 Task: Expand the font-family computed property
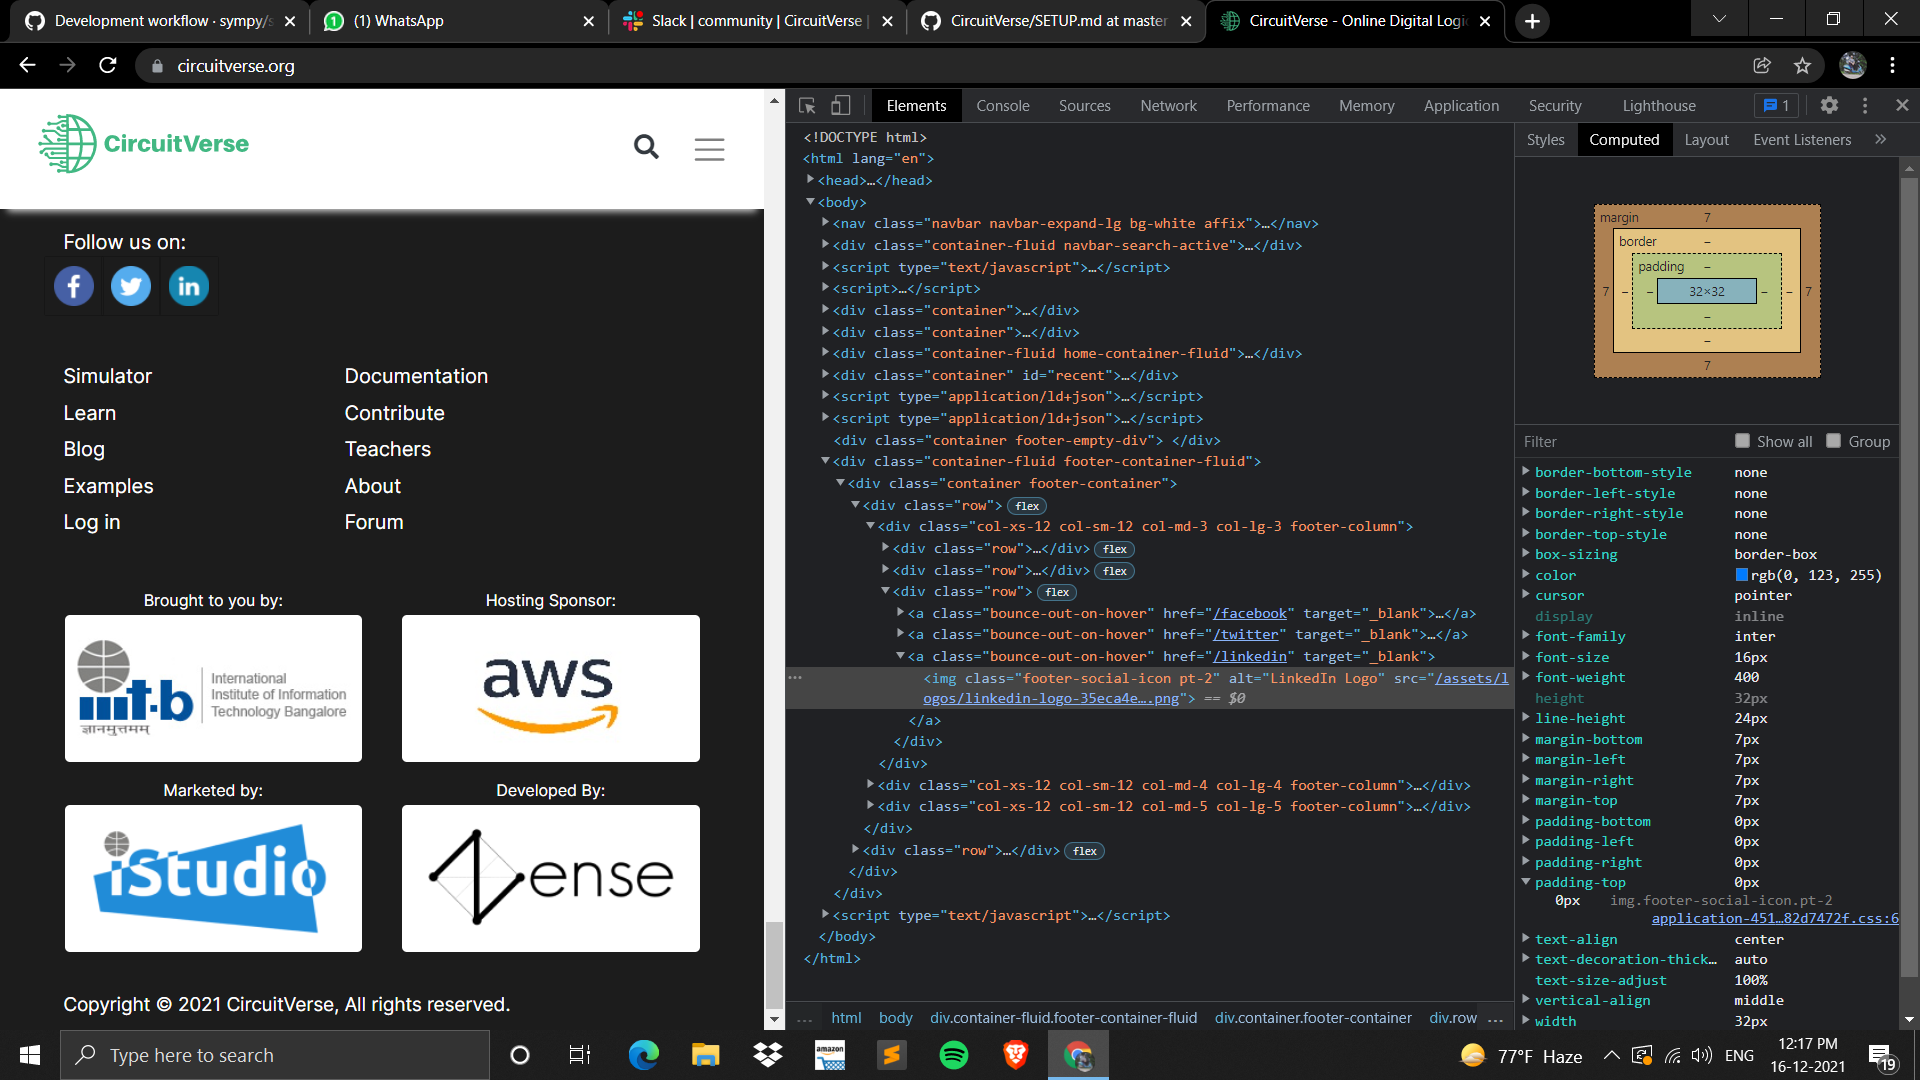[1526, 636]
